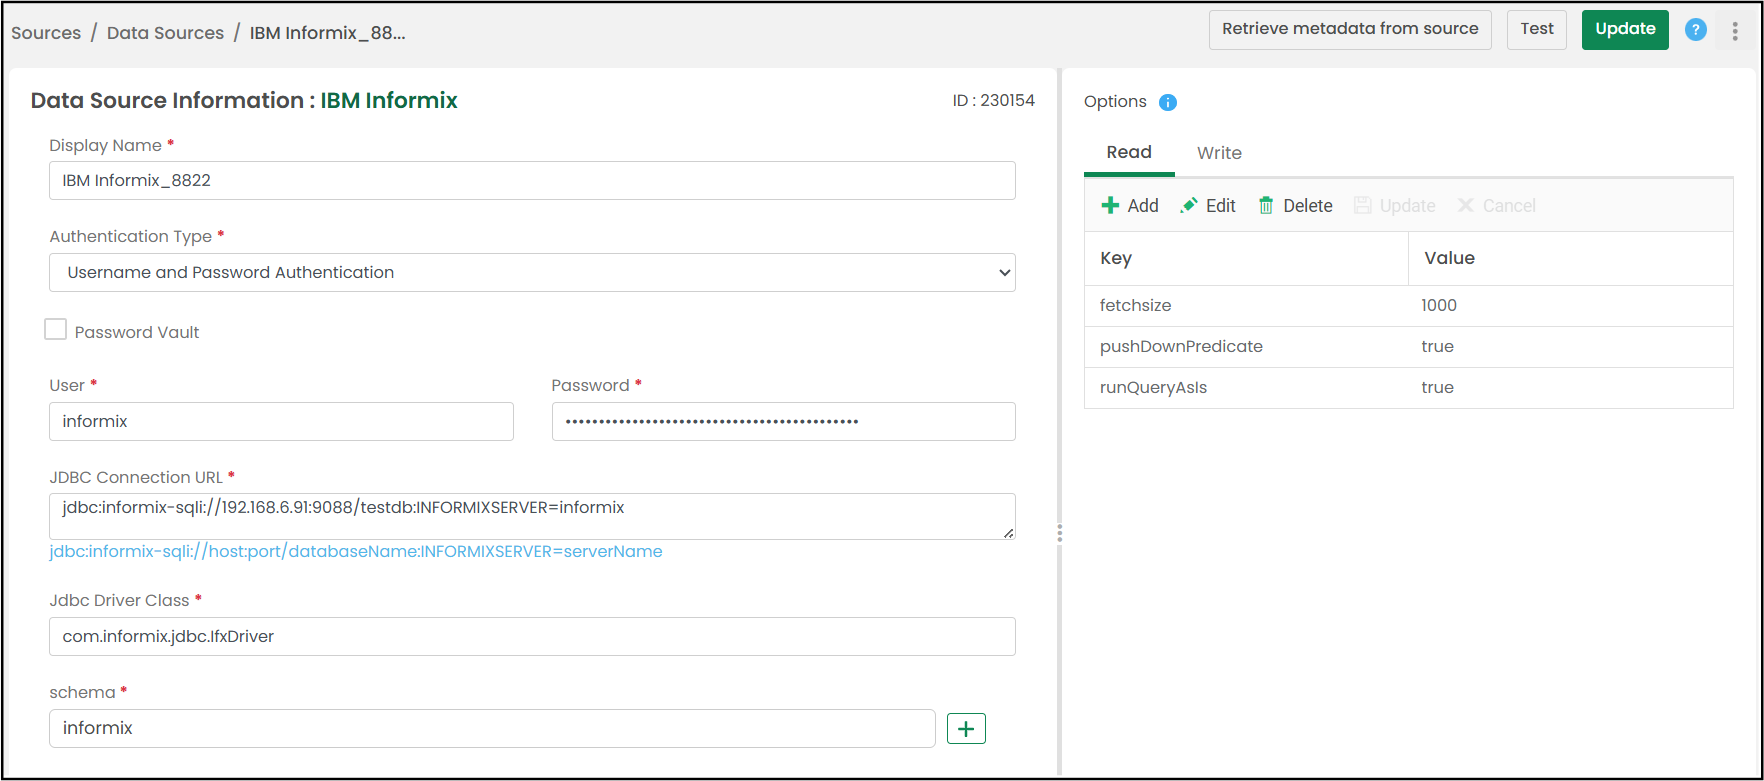This screenshot has height=781, width=1764.
Task: Open the three-dot more options menu
Action: (1735, 31)
